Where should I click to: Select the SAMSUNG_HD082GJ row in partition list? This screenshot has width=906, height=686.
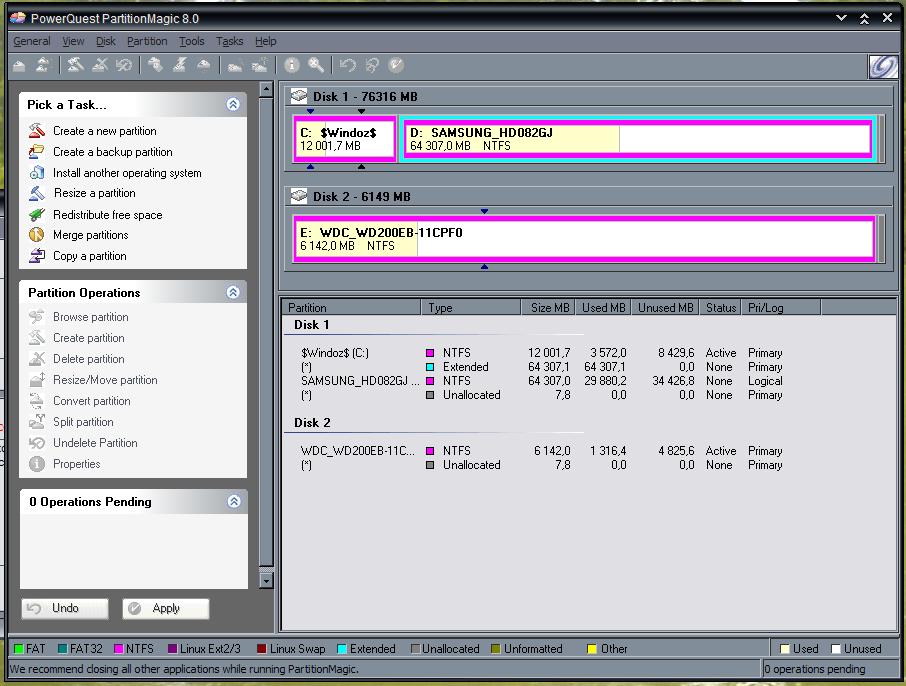(x=541, y=381)
